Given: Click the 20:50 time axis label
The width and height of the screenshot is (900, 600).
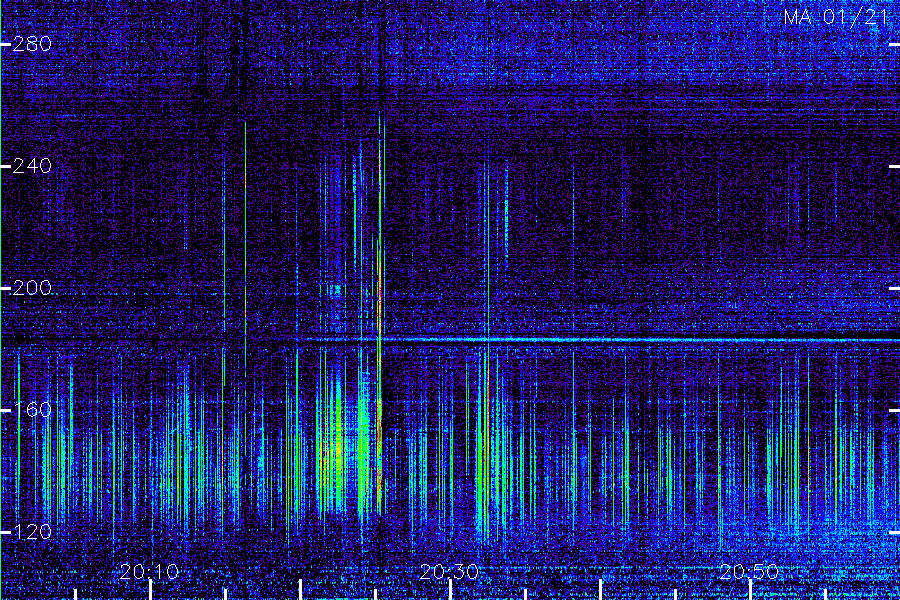Looking at the screenshot, I should (x=749, y=572).
